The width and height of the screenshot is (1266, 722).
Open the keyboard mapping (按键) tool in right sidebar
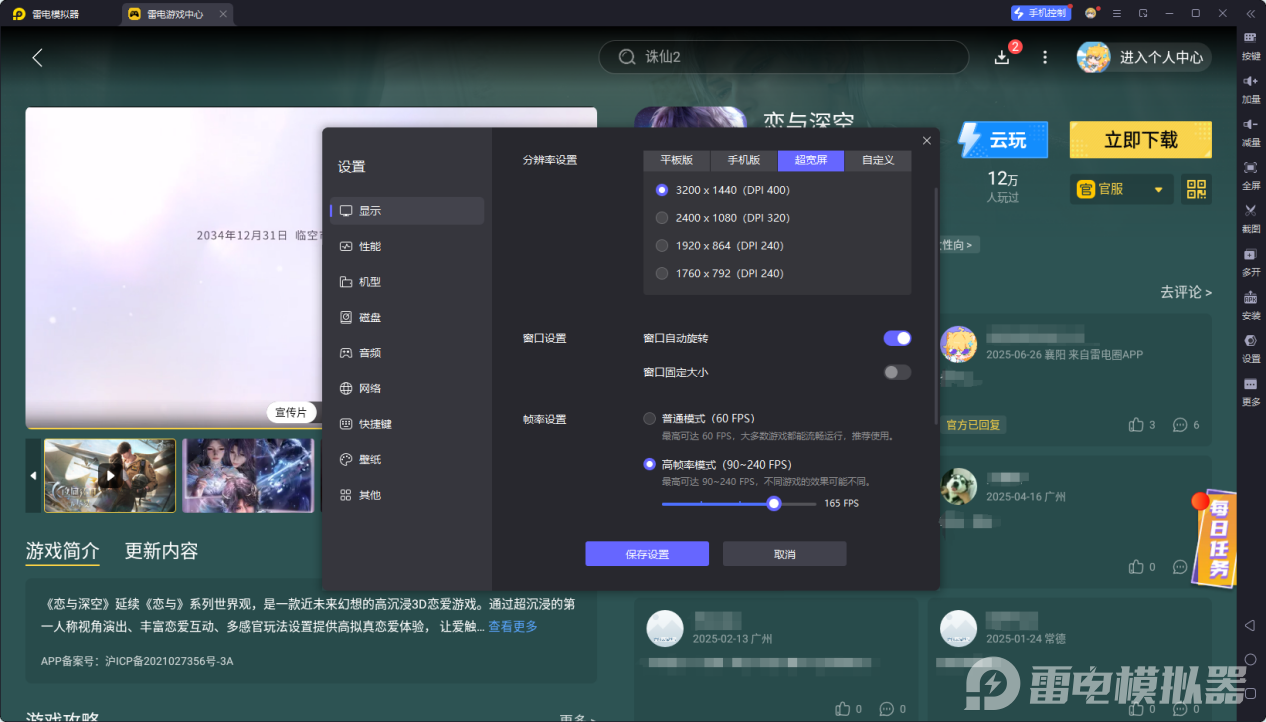pos(1250,45)
